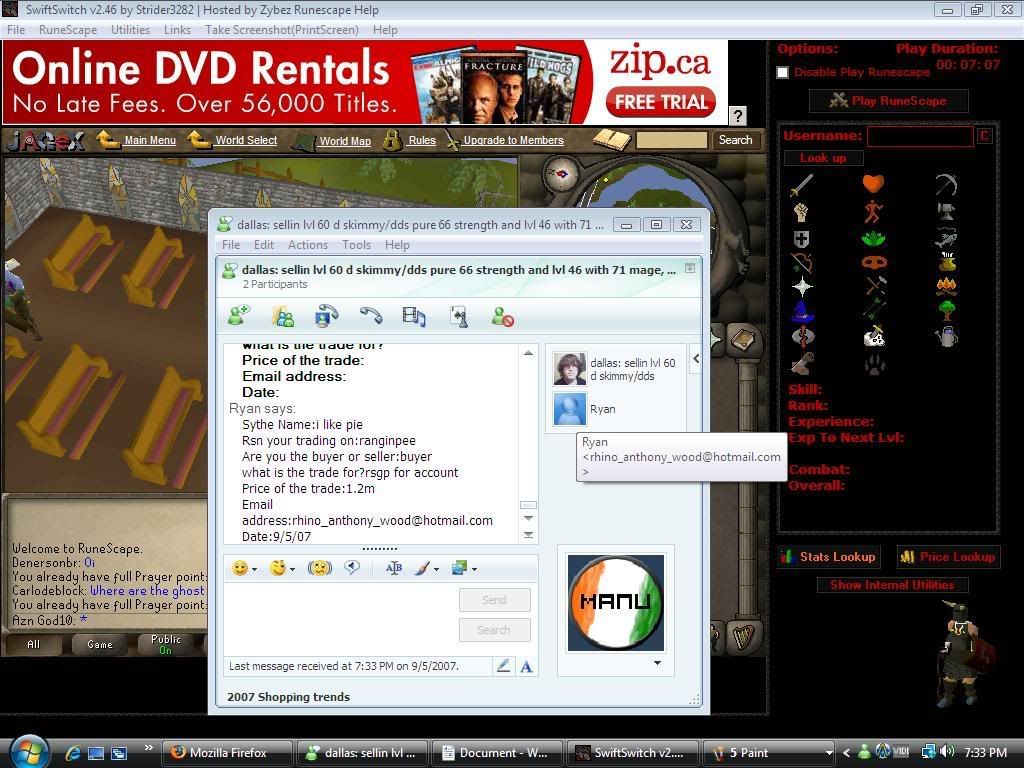Open display picture options dropdown arrow
Viewport: 1024px width, 768px height.
(x=658, y=663)
